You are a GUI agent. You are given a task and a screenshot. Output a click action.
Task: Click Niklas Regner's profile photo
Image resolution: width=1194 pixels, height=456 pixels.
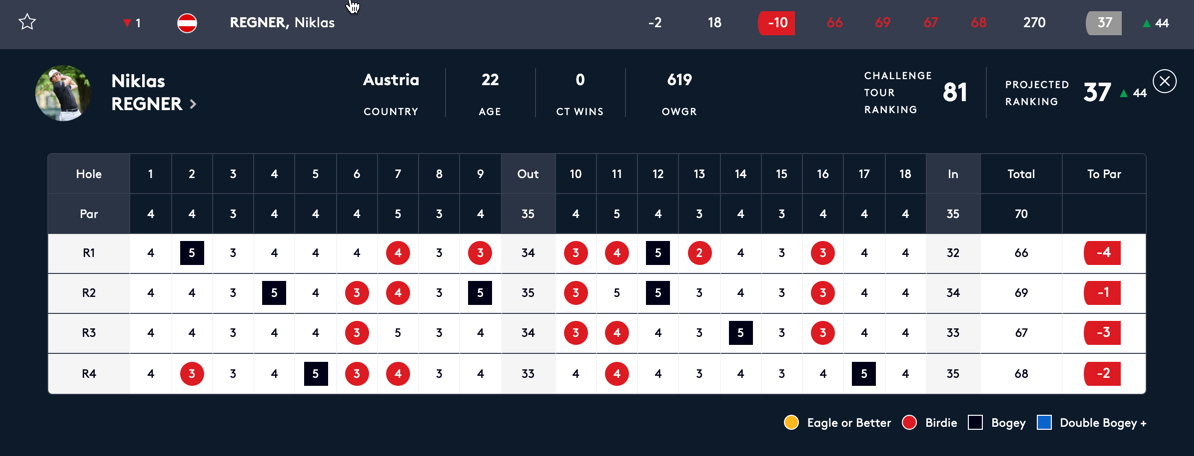[63, 93]
